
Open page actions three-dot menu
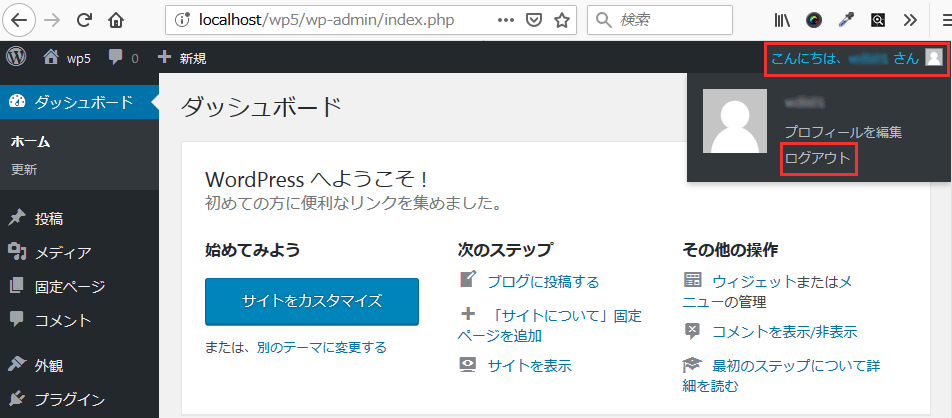[507, 20]
